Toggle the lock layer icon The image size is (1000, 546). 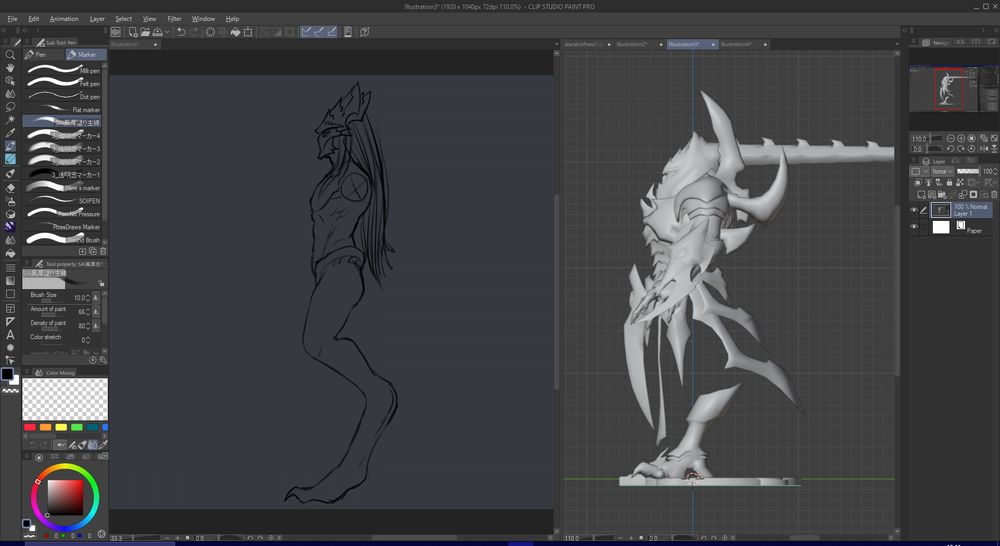tap(950, 182)
